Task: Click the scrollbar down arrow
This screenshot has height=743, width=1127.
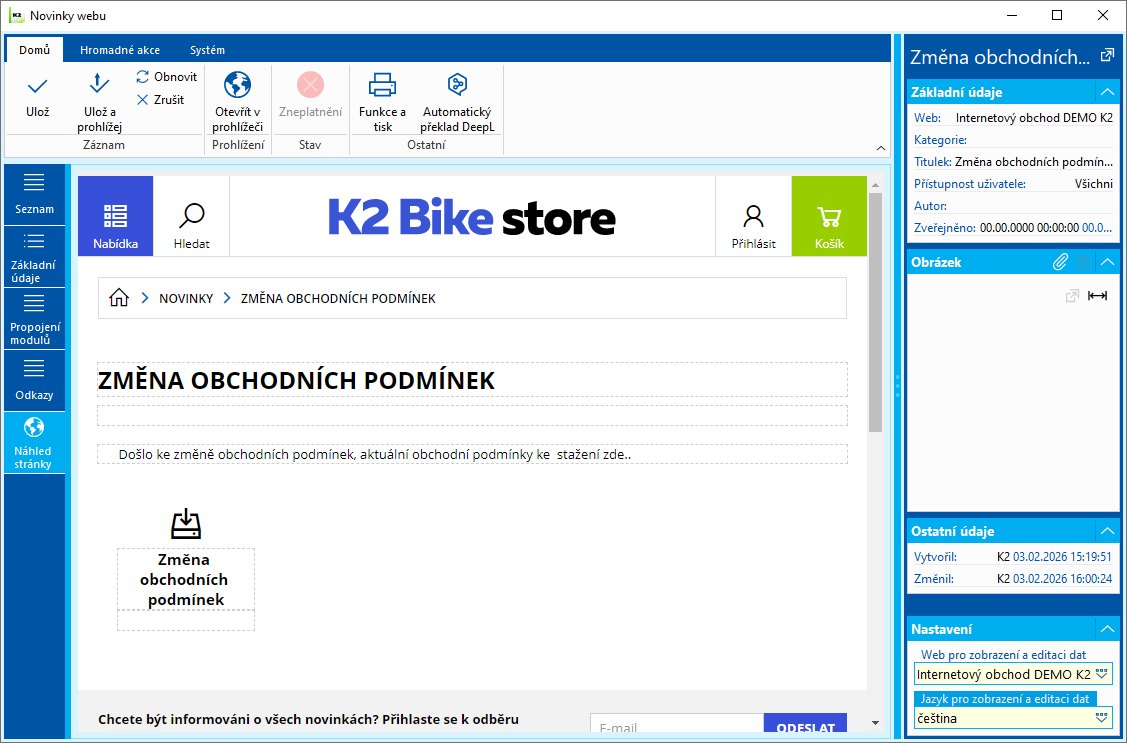Action: (x=875, y=723)
